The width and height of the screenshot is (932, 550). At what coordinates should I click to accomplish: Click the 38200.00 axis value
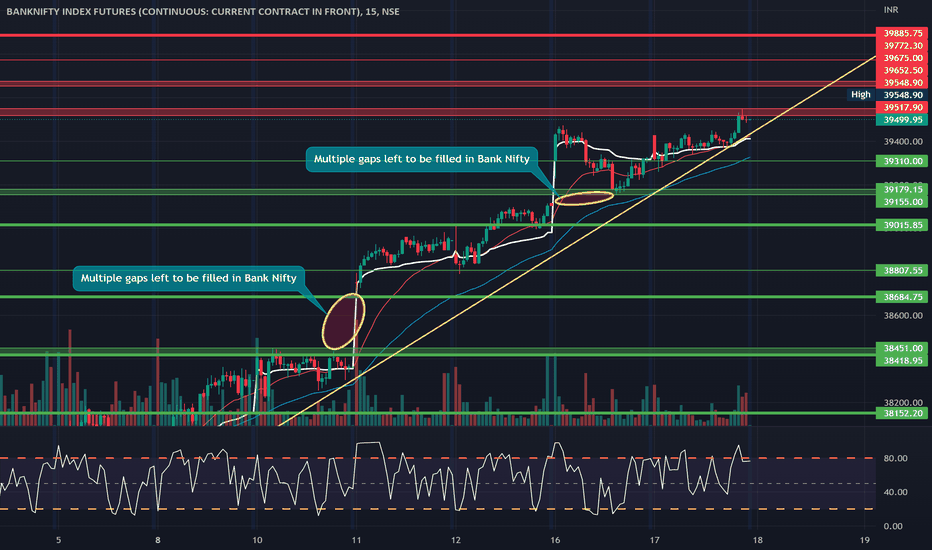point(903,403)
